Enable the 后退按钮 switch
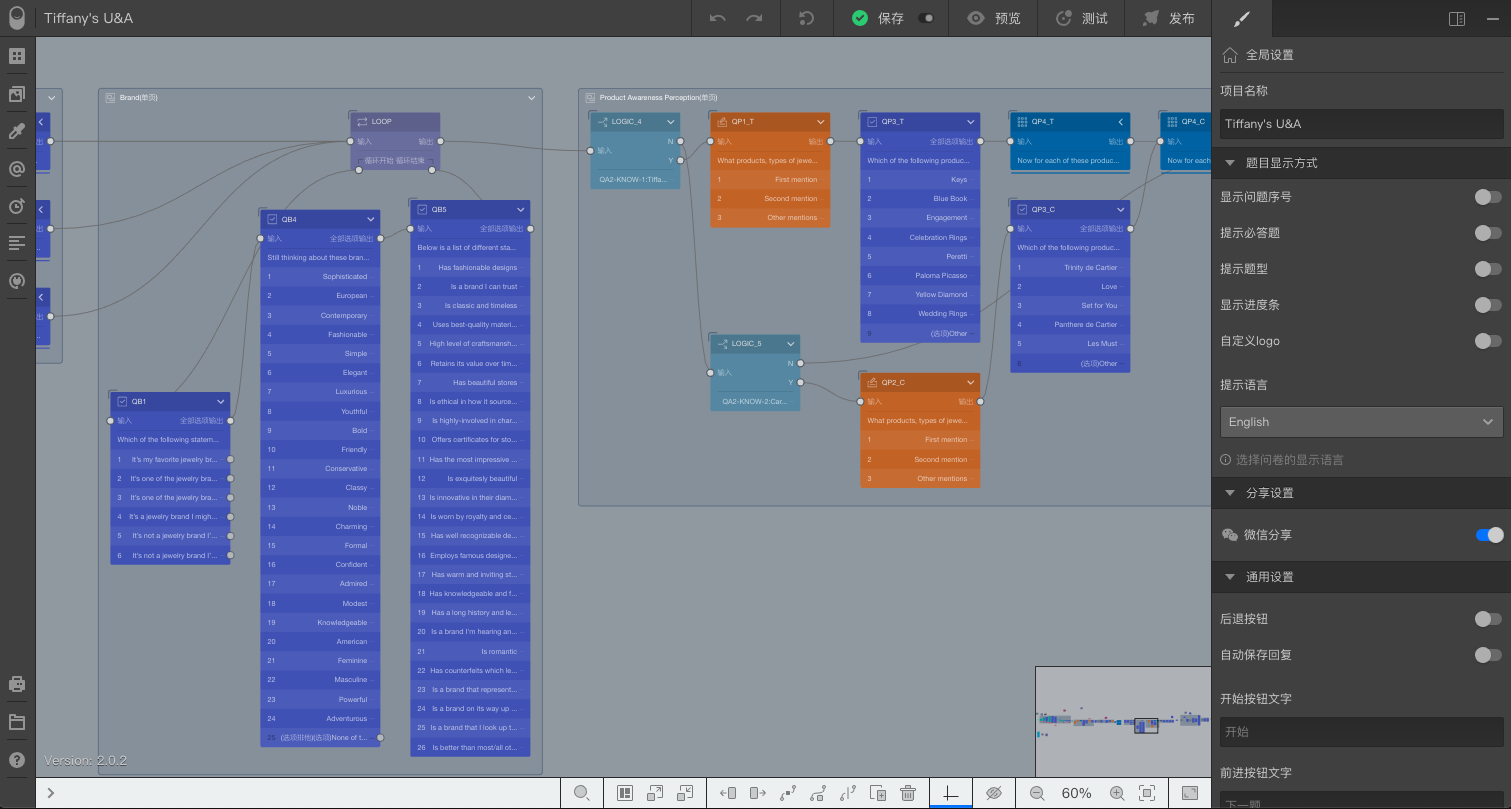The width and height of the screenshot is (1511, 809). 1488,619
